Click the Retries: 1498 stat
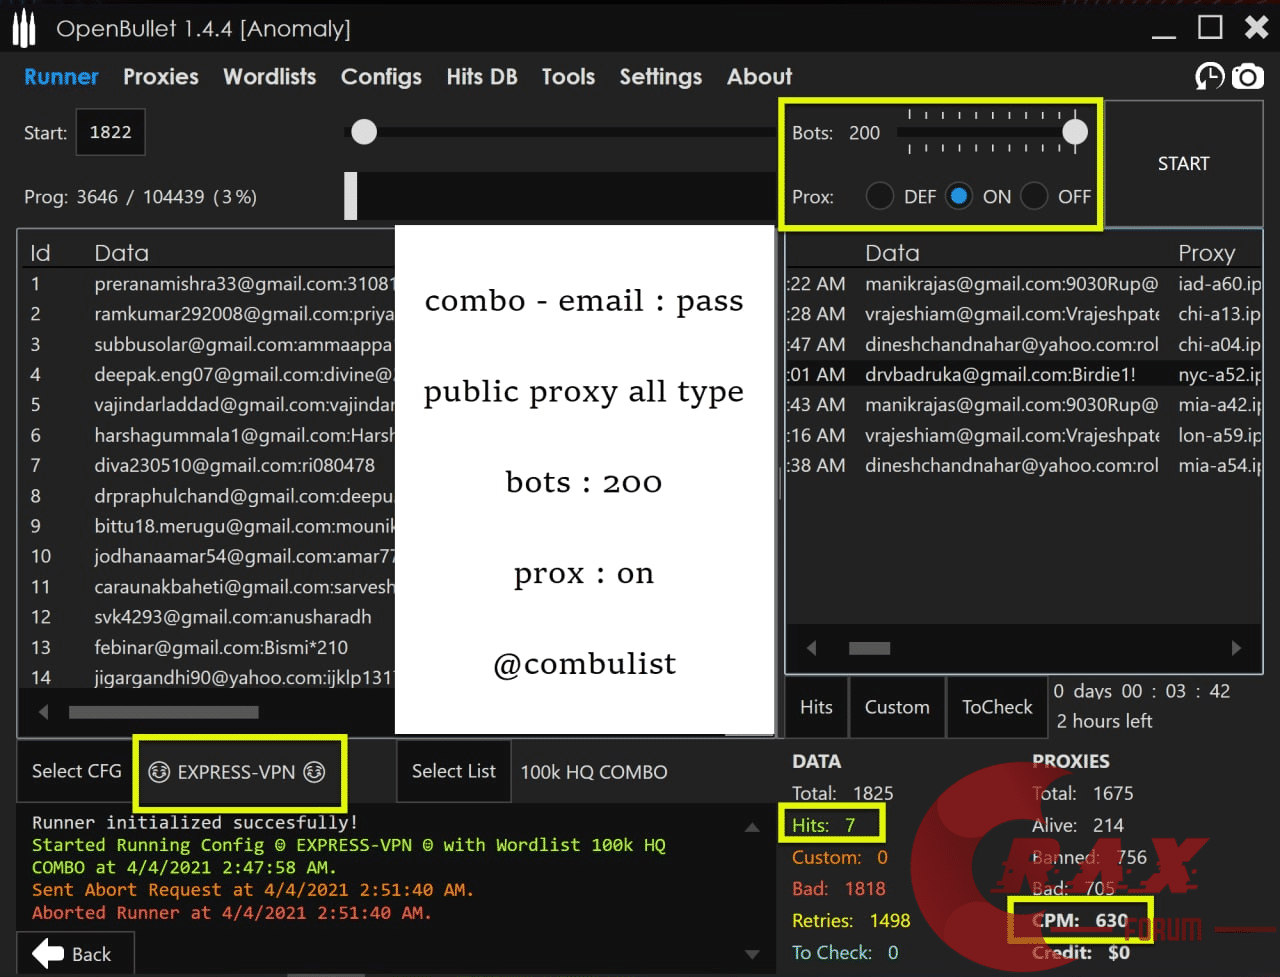The width and height of the screenshot is (1280, 977). click(851, 921)
